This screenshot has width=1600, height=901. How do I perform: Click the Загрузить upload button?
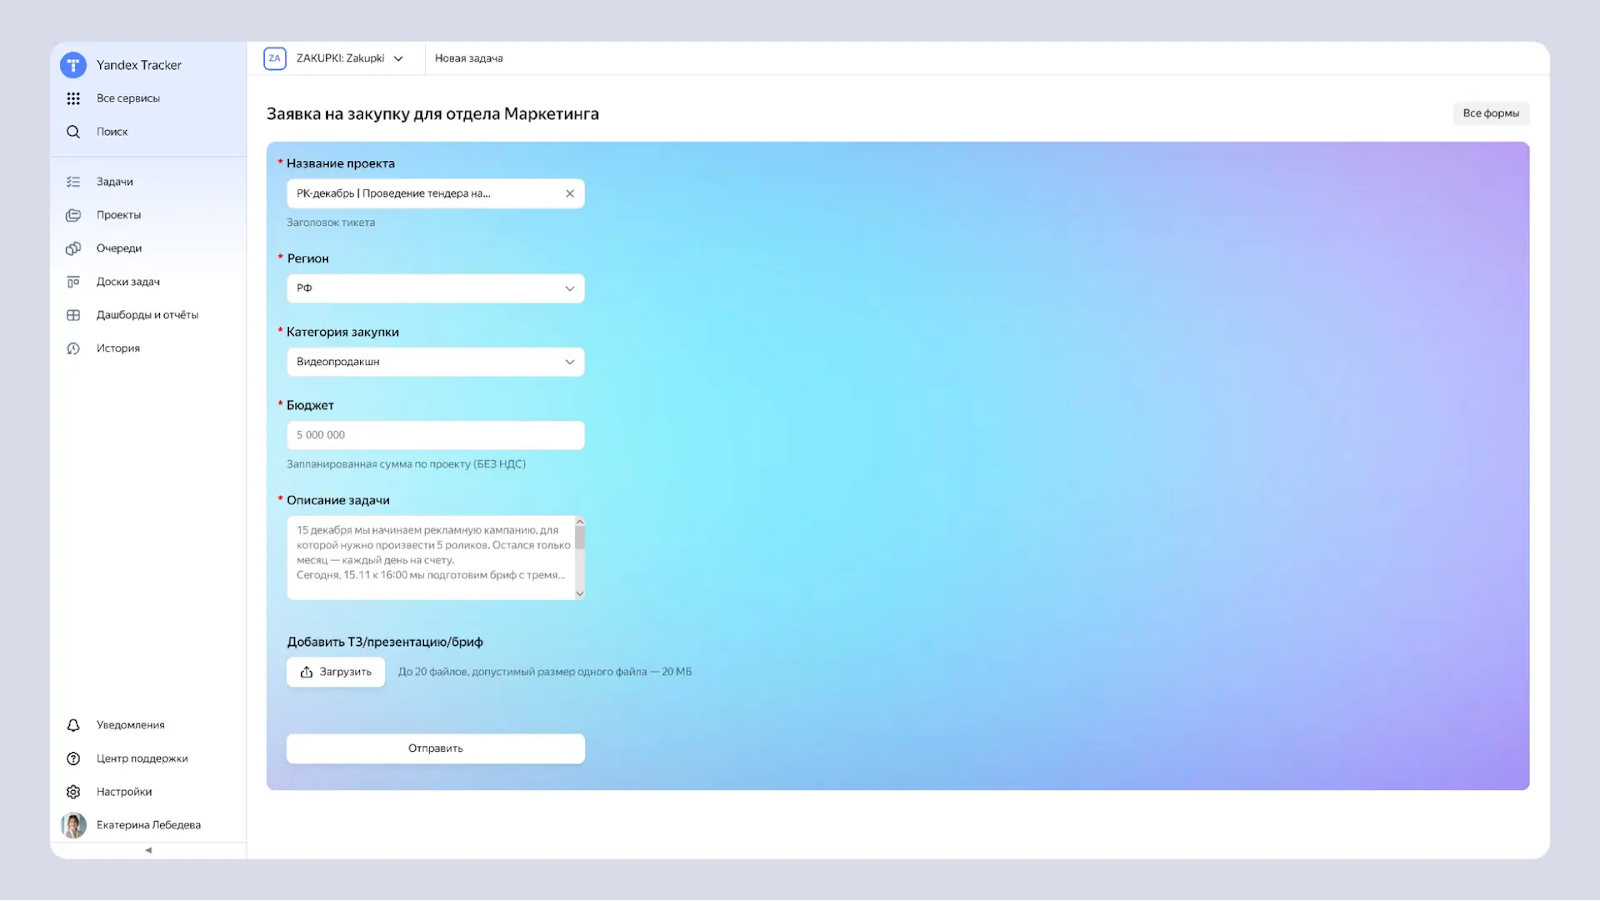tap(336, 672)
